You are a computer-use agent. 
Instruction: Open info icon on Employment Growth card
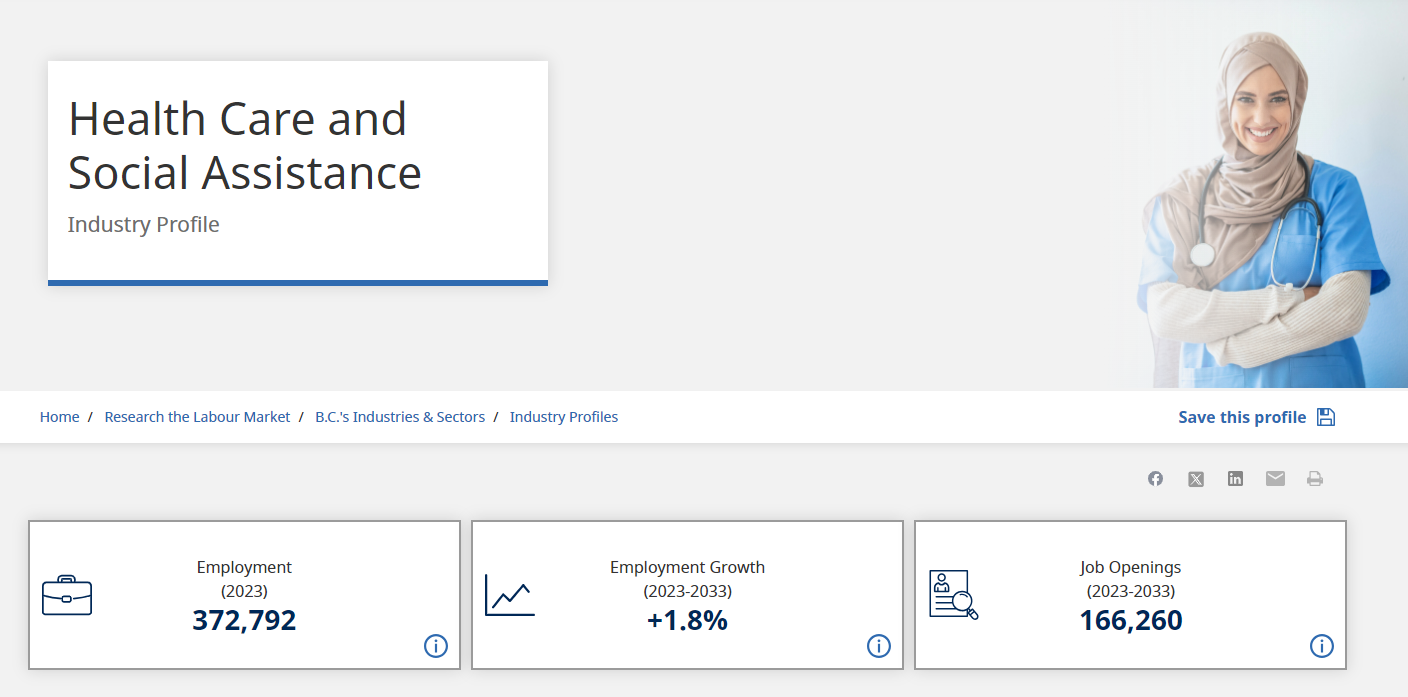879,646
